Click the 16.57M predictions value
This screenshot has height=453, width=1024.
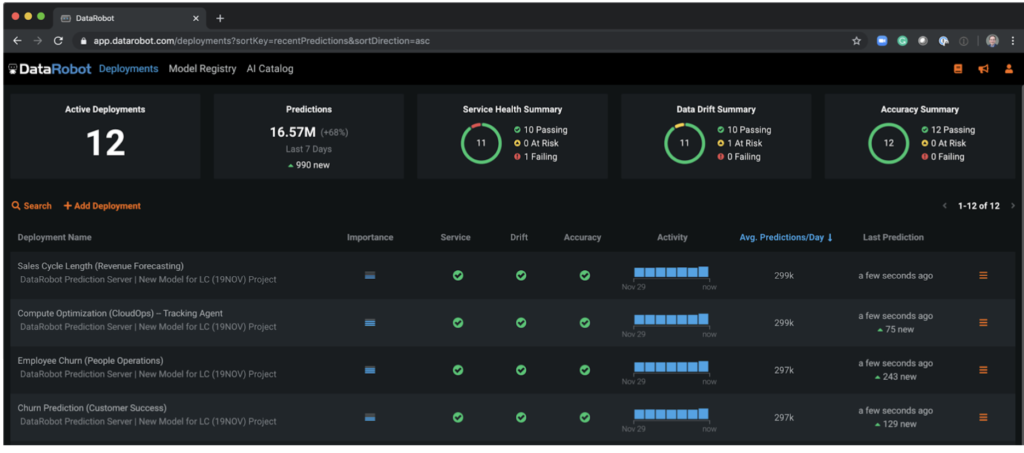click(x=293, y=133)
